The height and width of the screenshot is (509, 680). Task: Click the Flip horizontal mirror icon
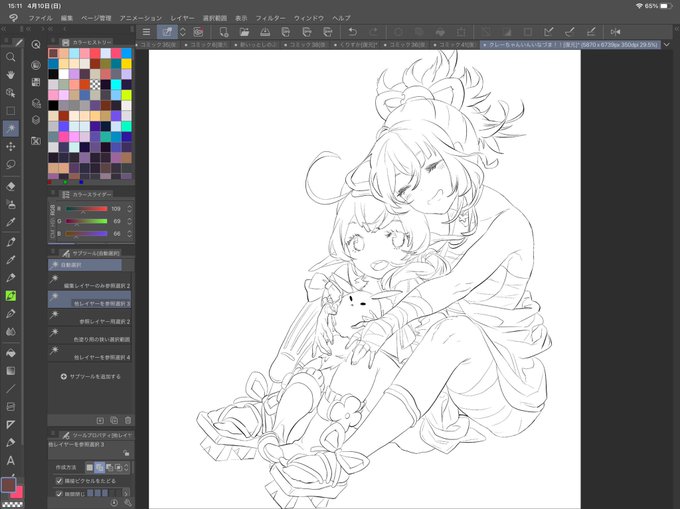(x=615, y=32)
